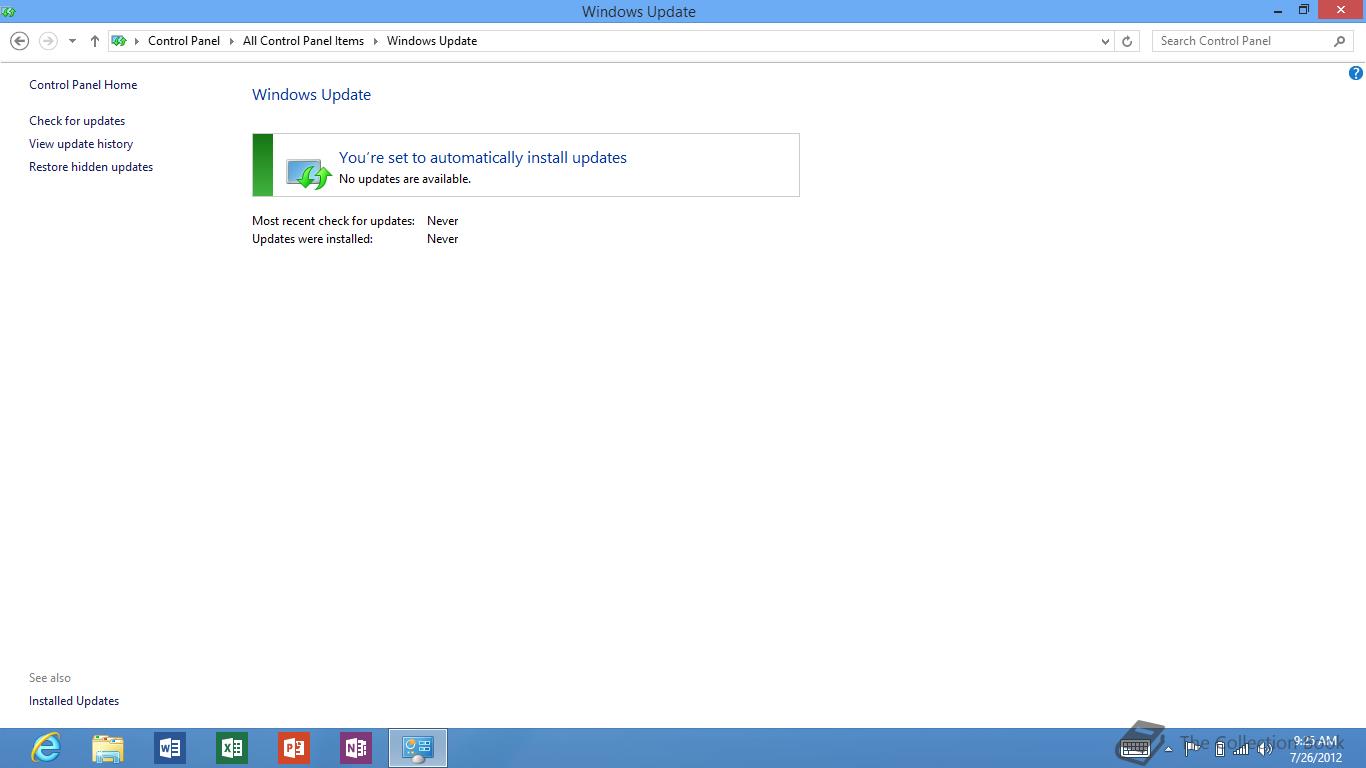Restore down the Windows Update window
Image resolution: width=1366 pixels, height=768 pixels.
(x=1304, y=10)
